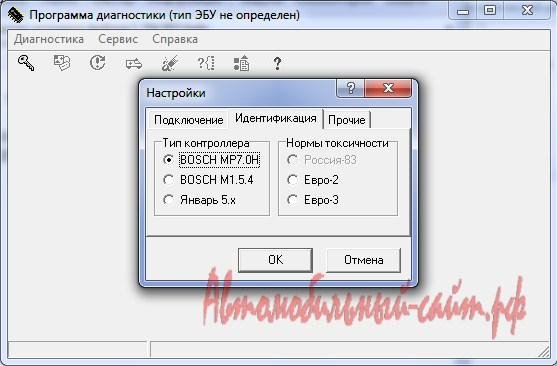
Task: Click the help question mark toolbar icon
Action: click(x=277, y=63)
